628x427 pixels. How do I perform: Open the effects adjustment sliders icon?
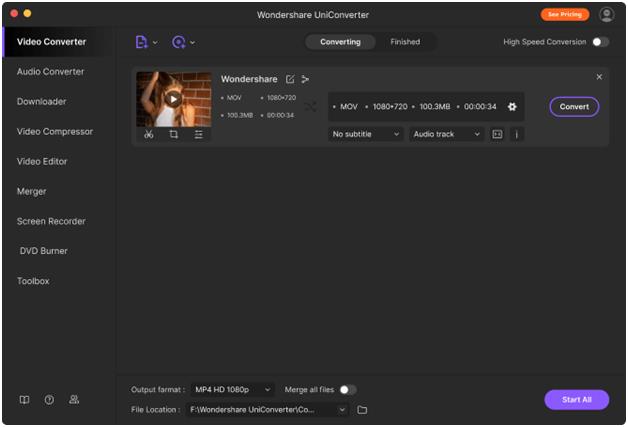click(199, 134)
